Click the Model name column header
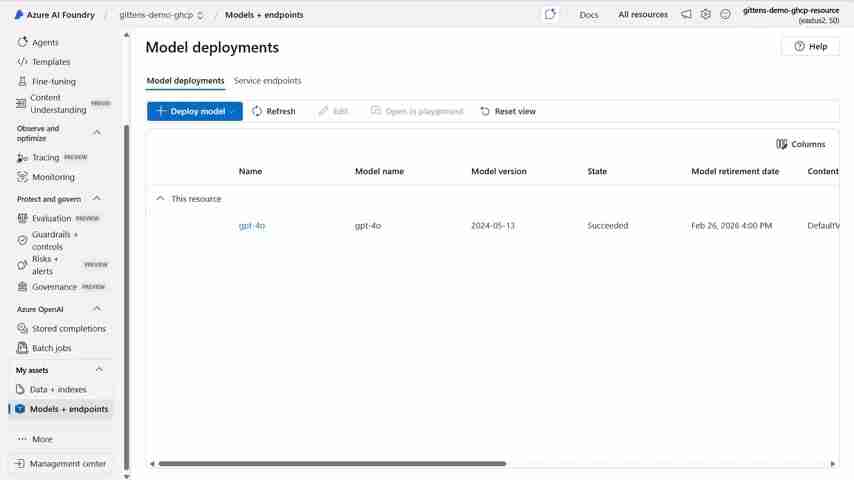The height and width of the screenshot is (480, 854). (380, 171)
